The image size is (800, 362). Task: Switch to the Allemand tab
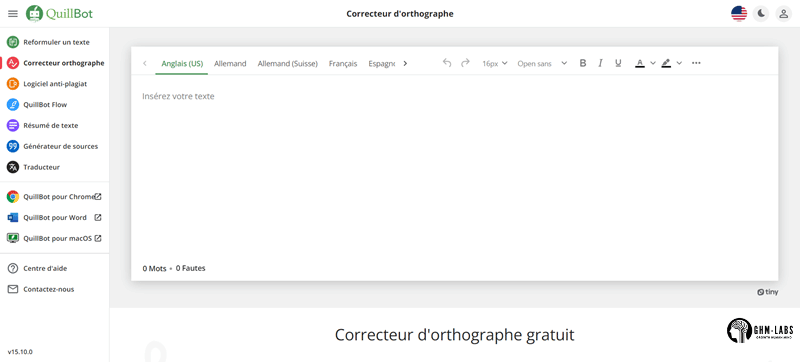(x=230, y=64)
